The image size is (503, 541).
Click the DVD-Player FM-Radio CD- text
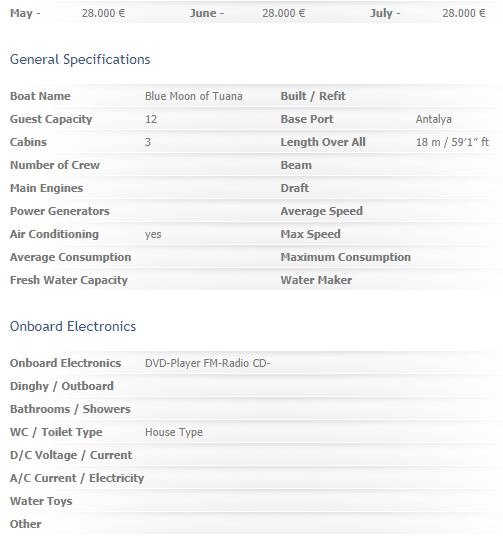point(208,363)
